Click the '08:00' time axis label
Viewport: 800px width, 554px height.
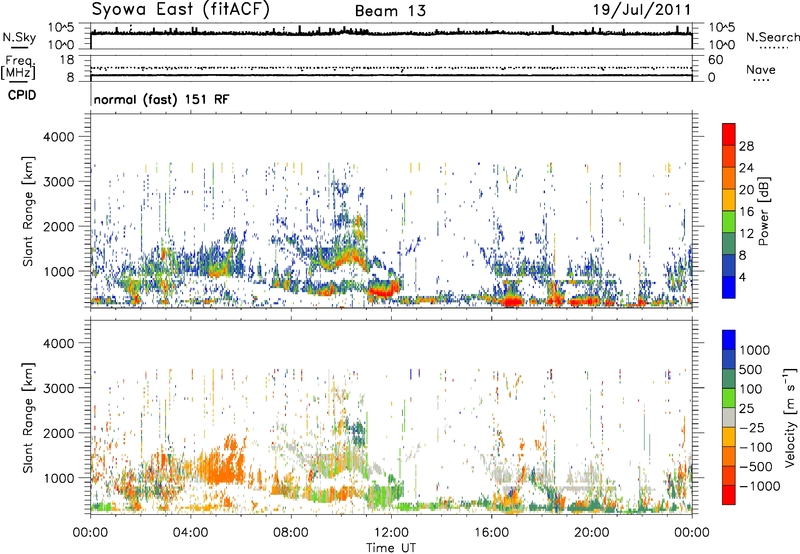(x=290, y=533)
